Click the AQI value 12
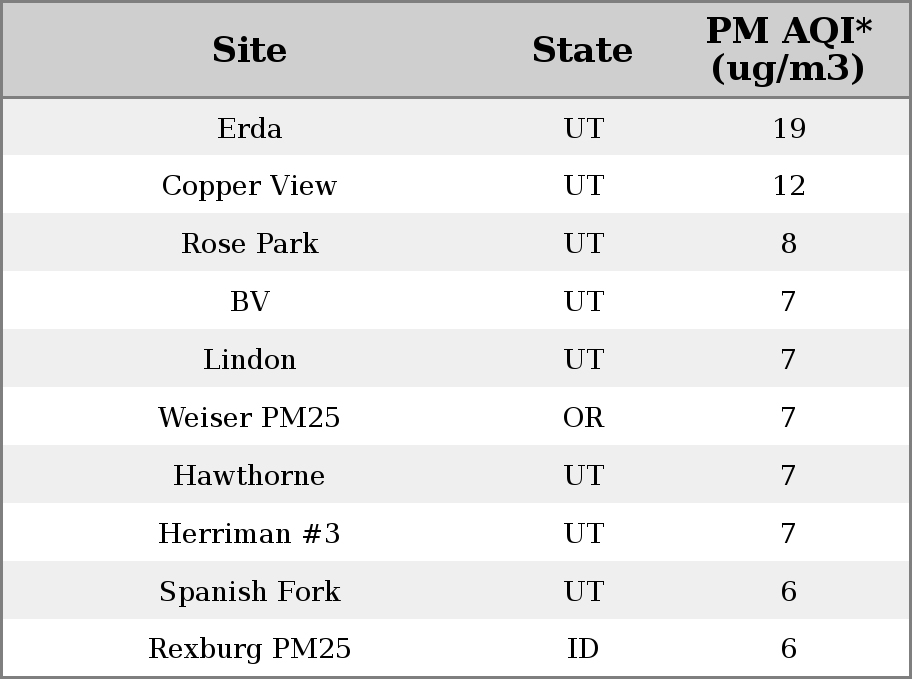 coord(789,186)
